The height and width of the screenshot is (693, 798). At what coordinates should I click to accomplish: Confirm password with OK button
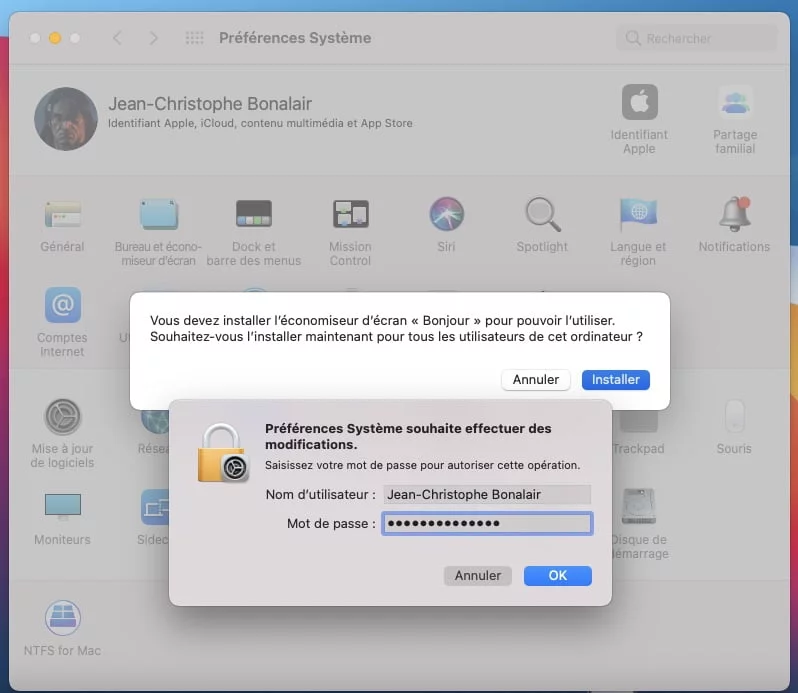point(558,575)
